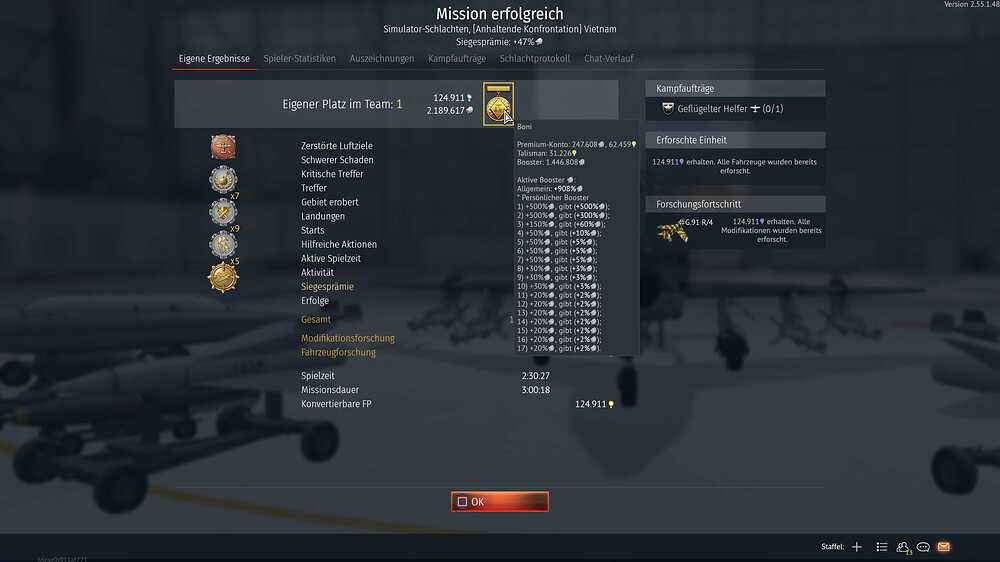Expand the Gesamt total row

tap(316, 320)
